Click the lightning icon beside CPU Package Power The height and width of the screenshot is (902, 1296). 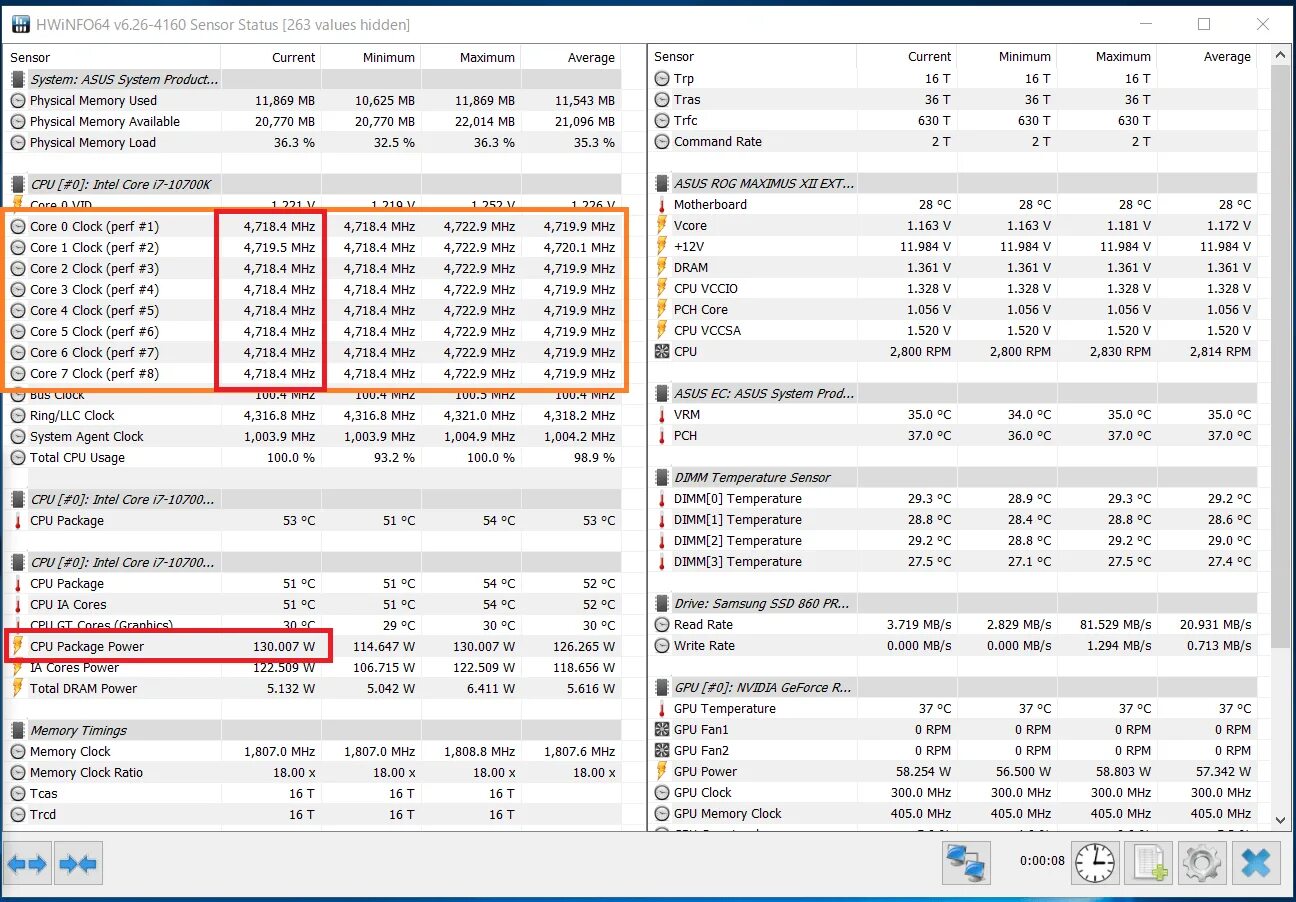(x=17, y=647)
